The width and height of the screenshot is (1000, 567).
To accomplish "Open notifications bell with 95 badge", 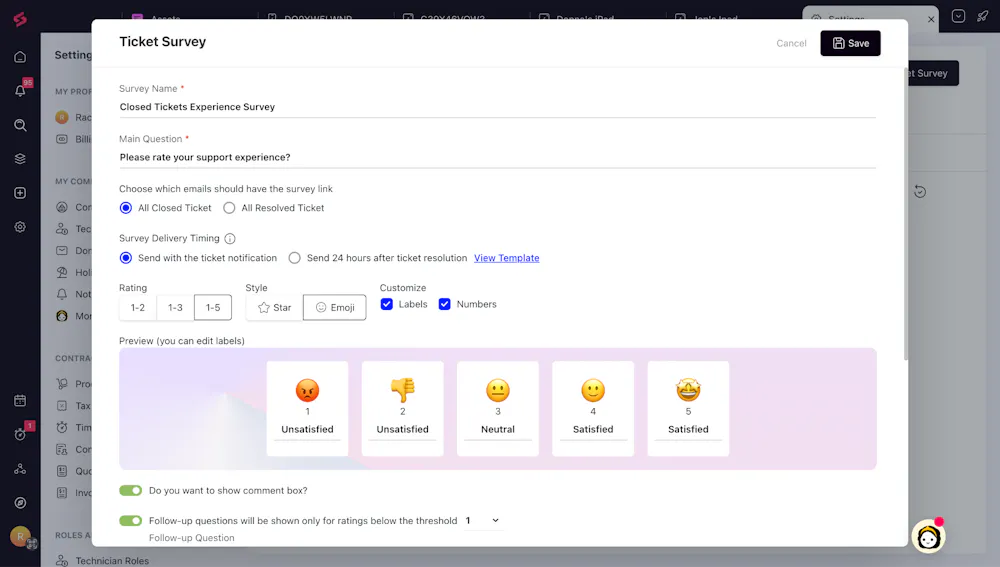I will pyautogui.click(x=20, y=91).
